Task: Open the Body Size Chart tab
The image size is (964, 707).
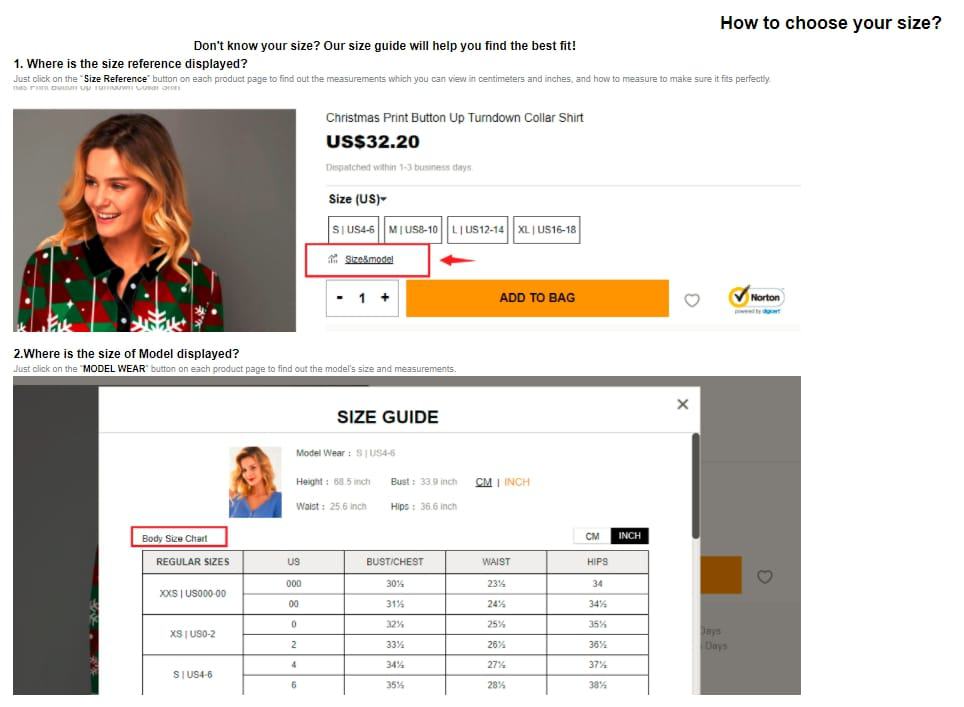Action: click(179, 537)
